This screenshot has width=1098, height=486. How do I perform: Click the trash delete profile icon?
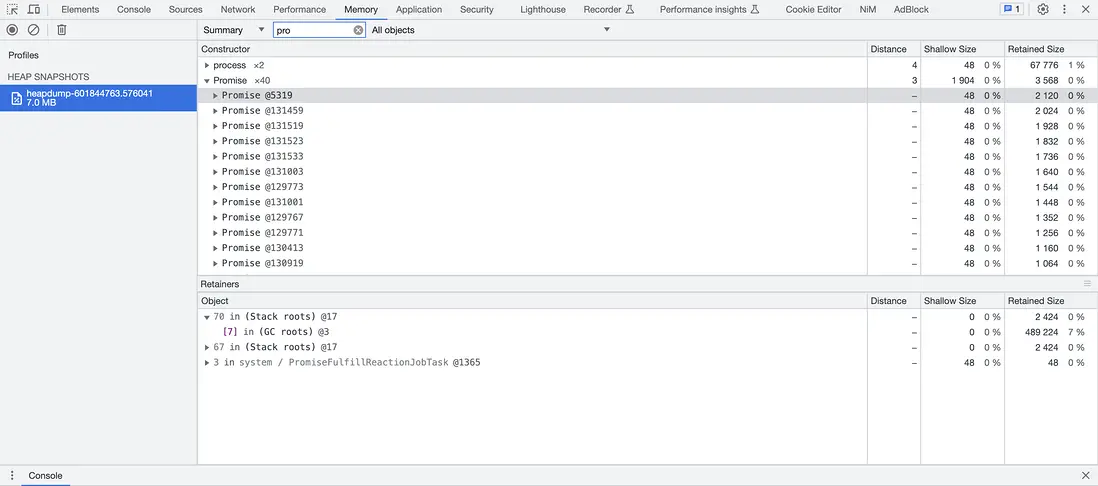tap(62, 29)
